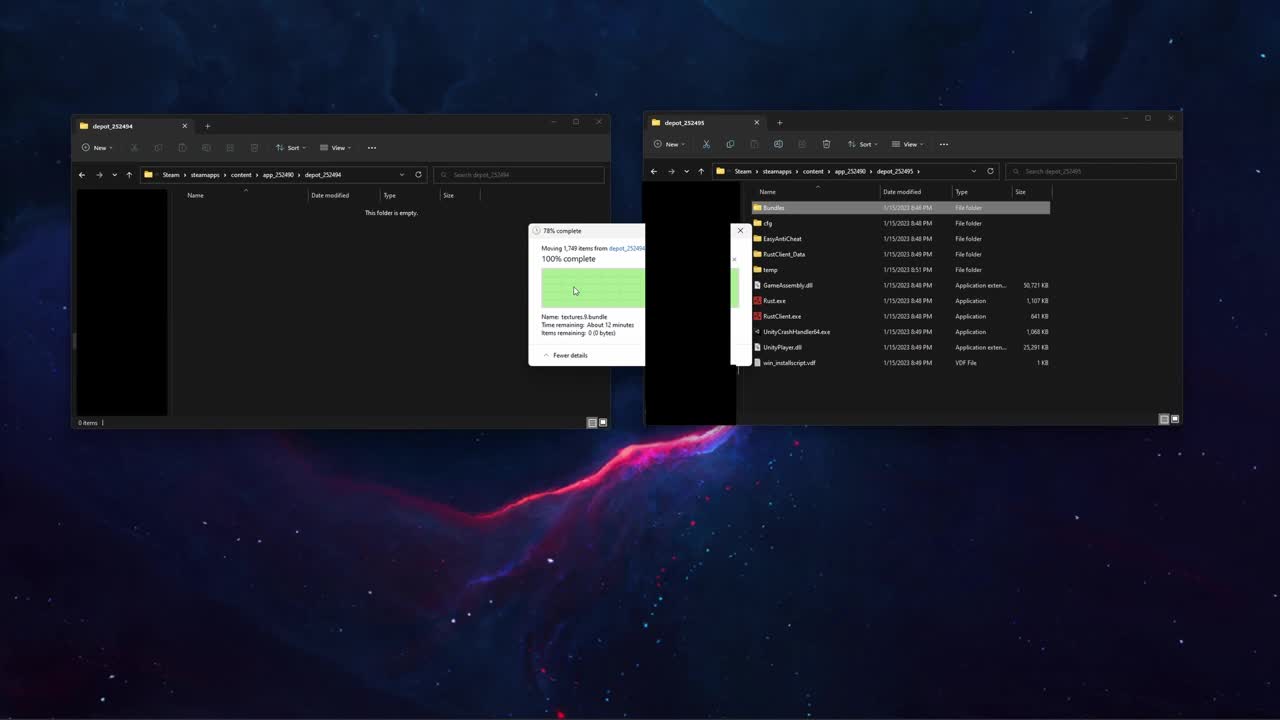Navigate back in the depot_252494 window
Screen dimensions: 1280x720
pos(82,175)
